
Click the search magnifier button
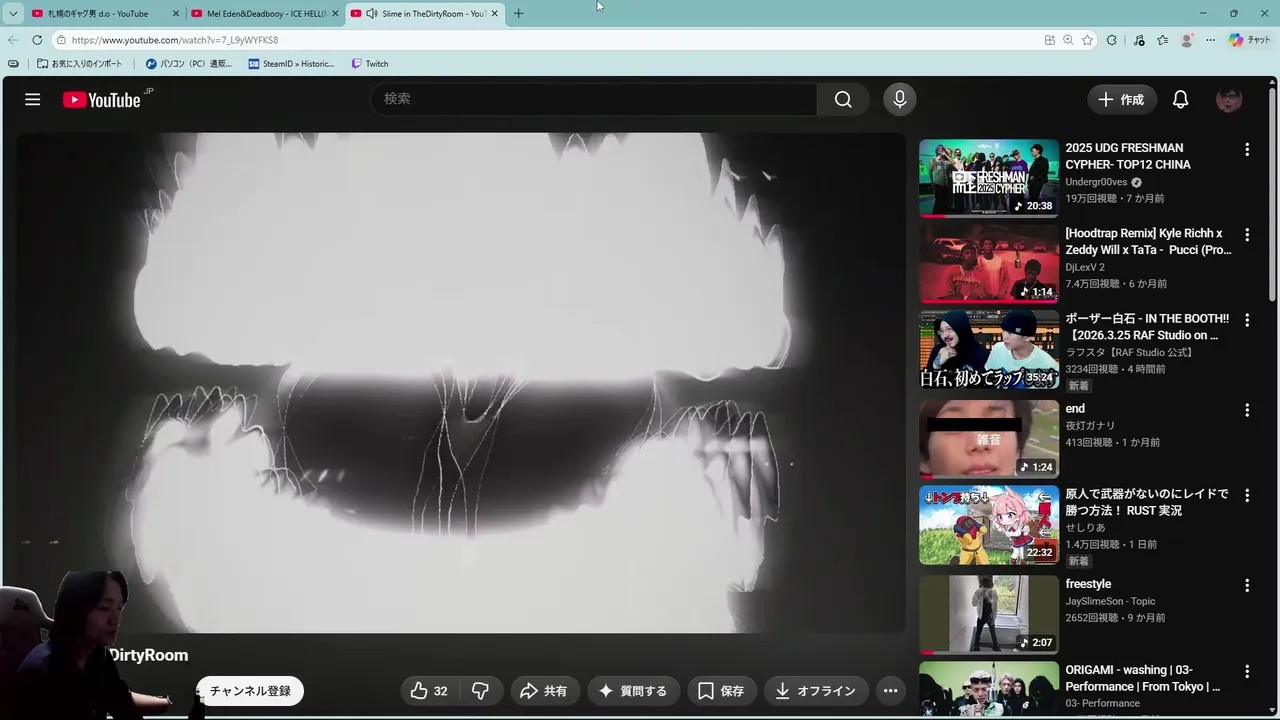tap(843, 99)
